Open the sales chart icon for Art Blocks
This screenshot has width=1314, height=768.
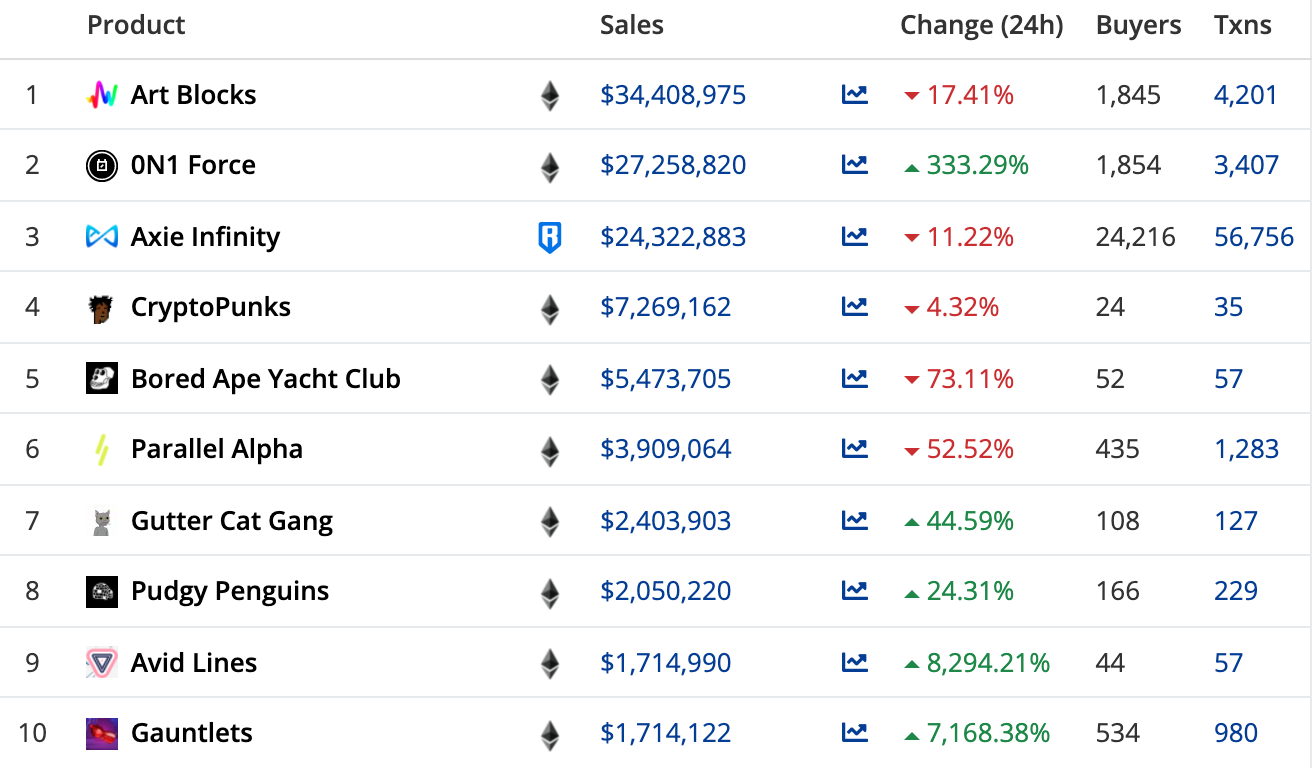[x=855, y=95]
